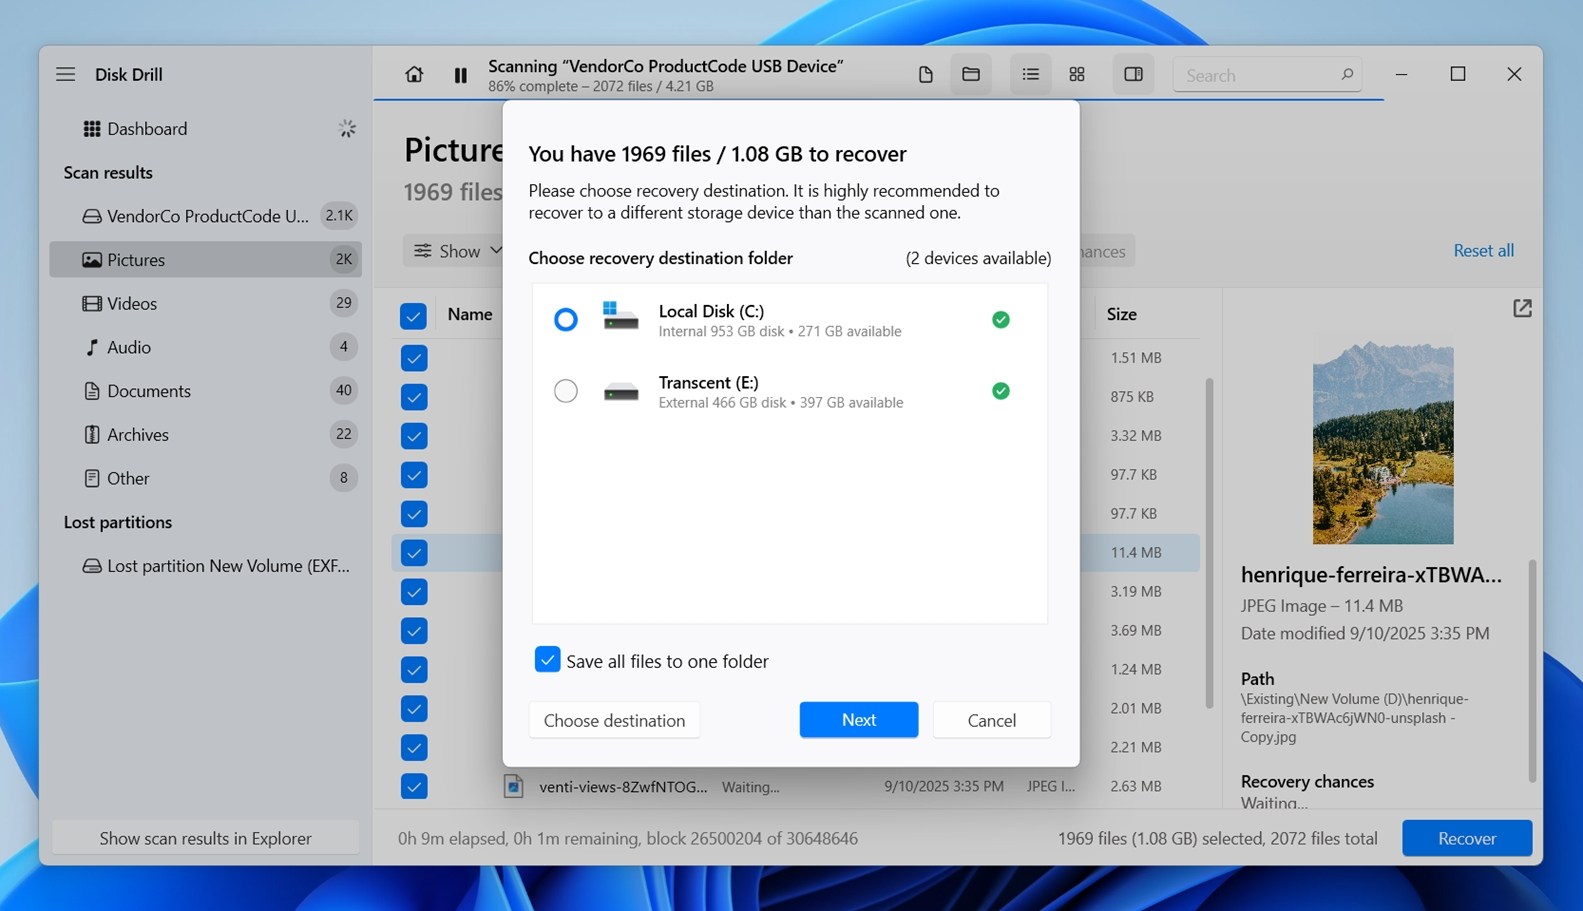
Task: Pause the scan in progress
Action: (460, 75)
